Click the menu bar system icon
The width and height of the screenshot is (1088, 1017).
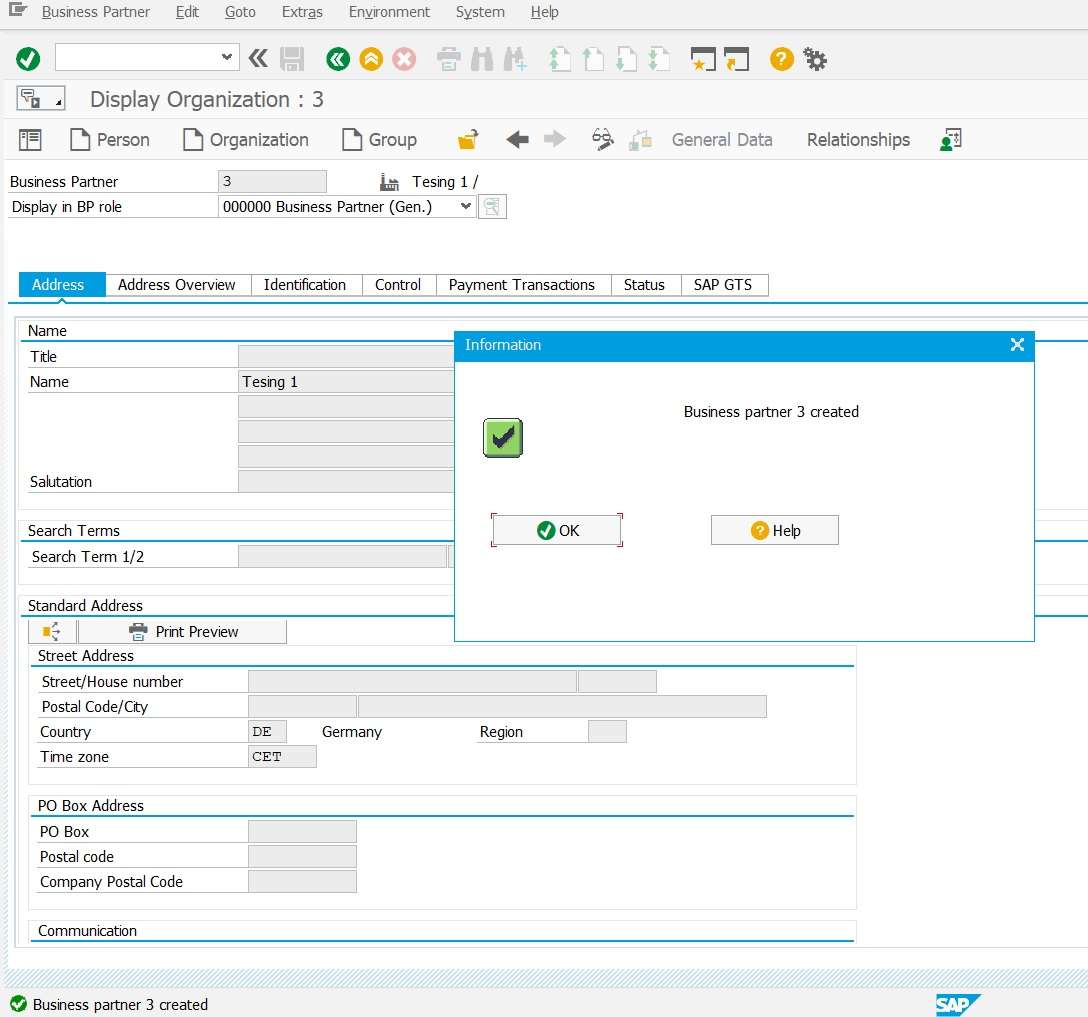point(17,10)
